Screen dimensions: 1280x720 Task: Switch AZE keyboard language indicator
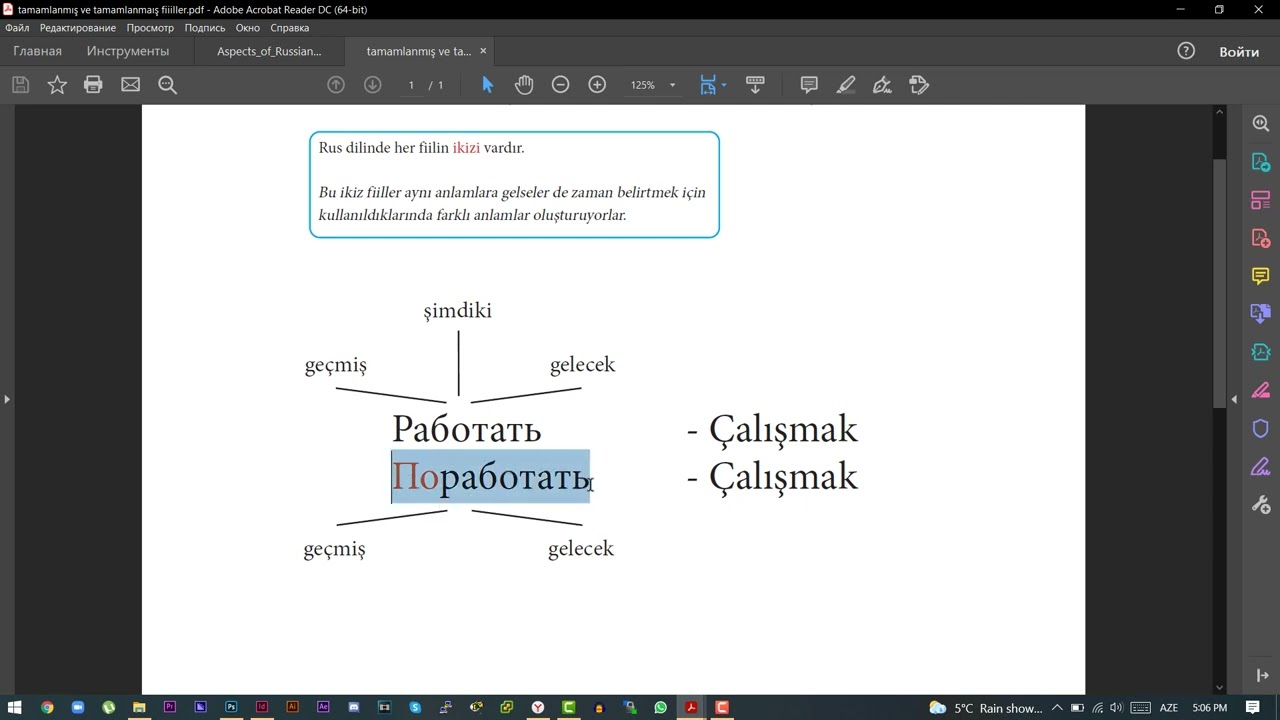[x=1168, y=708]
